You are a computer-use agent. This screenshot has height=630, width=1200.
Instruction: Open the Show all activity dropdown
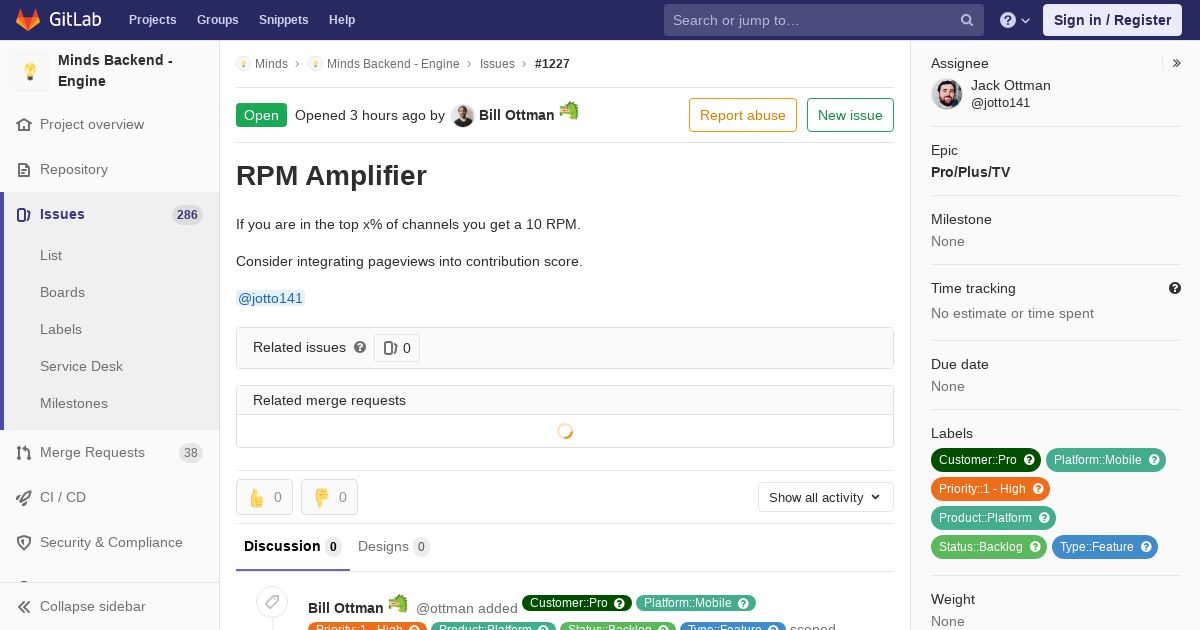tap(826, 497)
